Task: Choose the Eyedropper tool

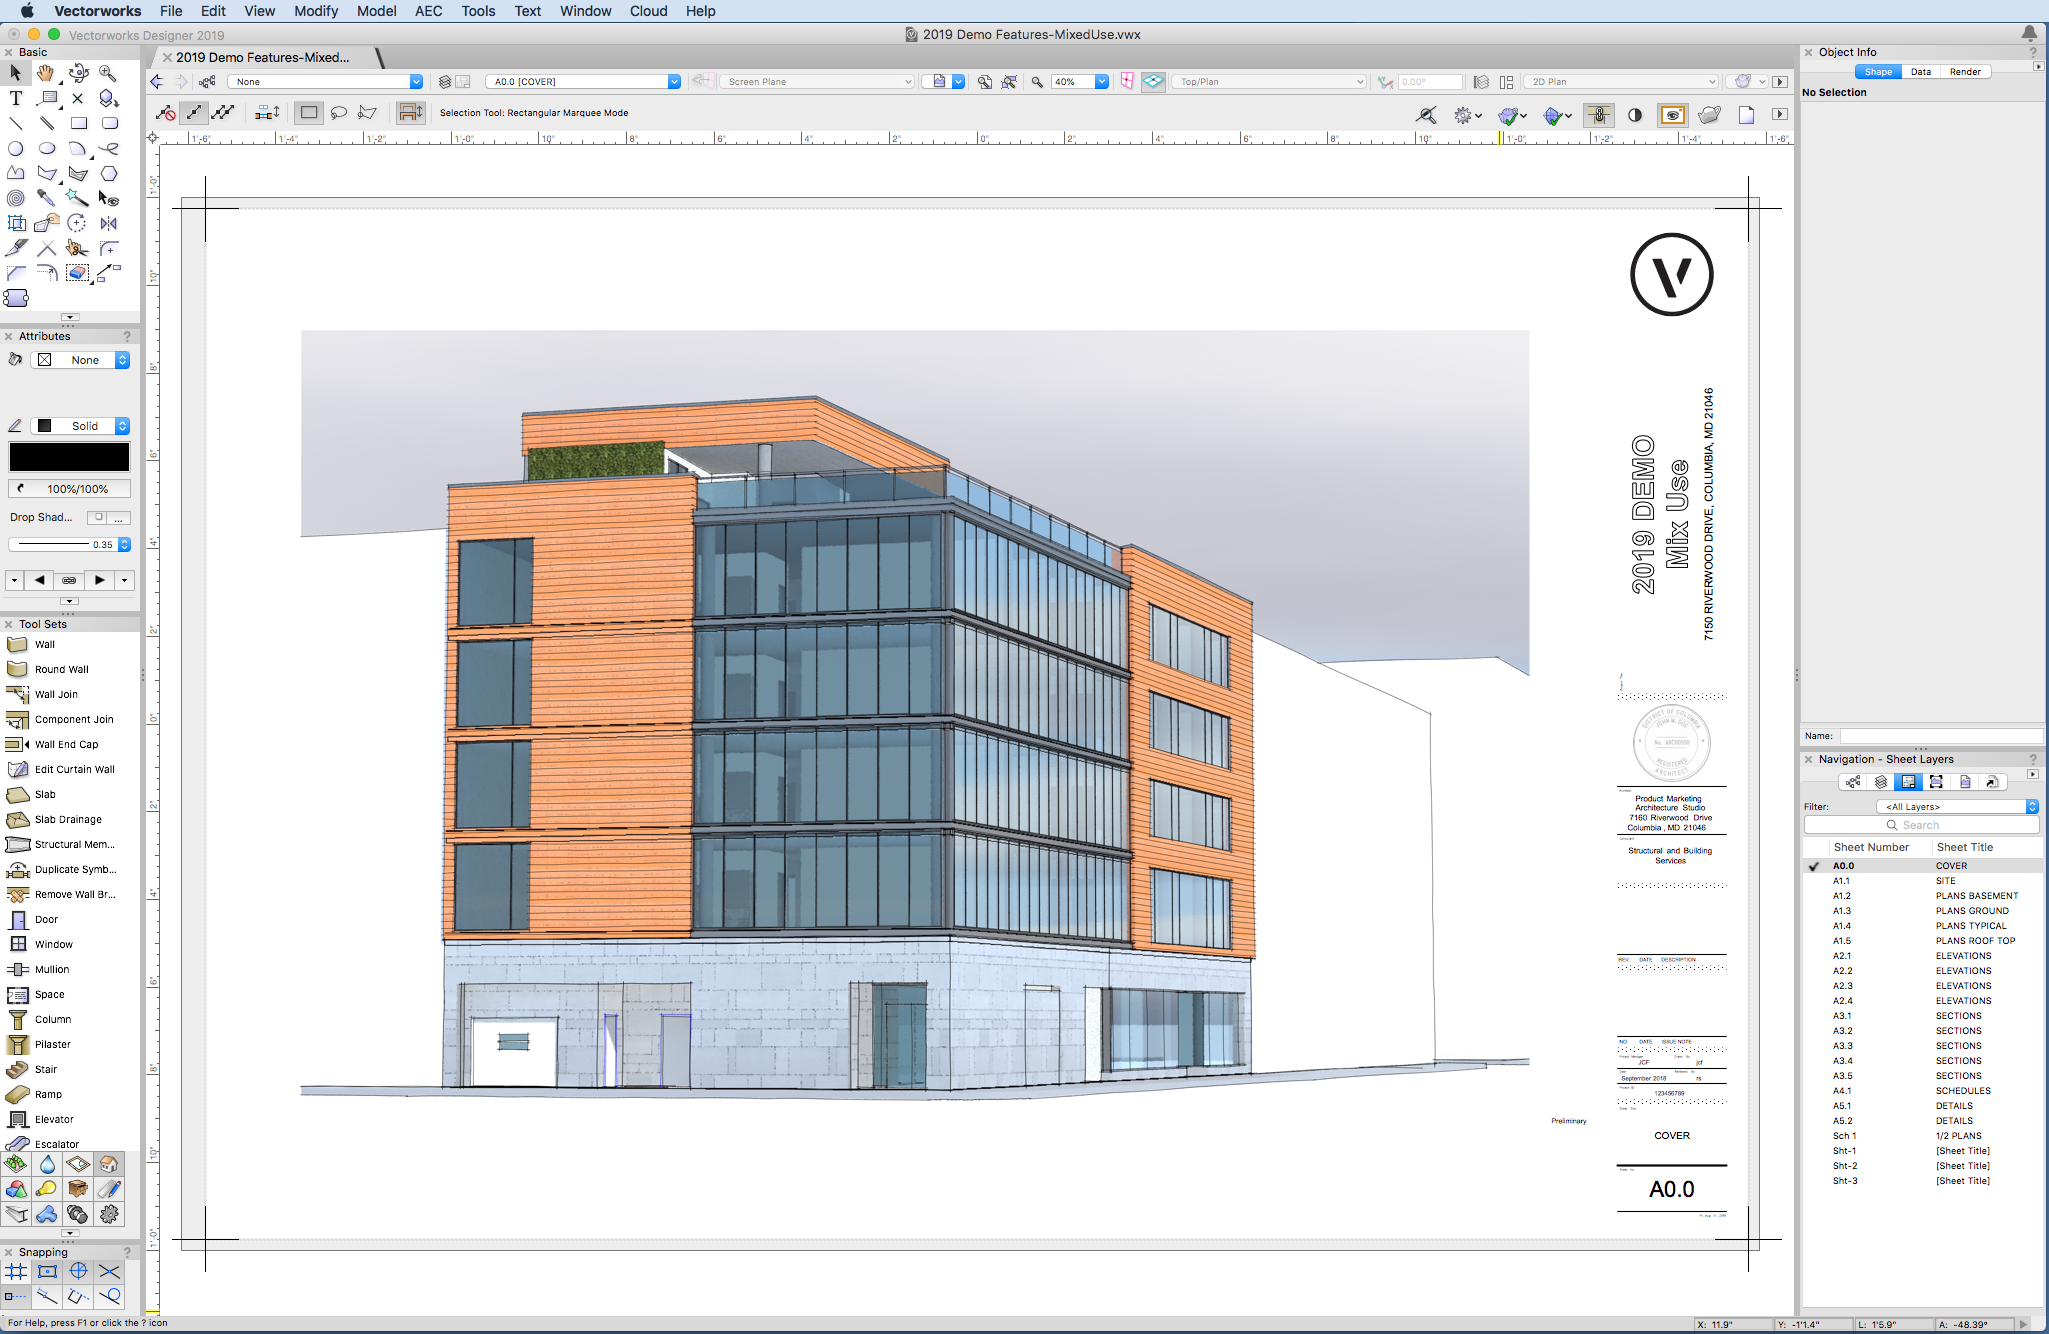Action: pyautogui.click(x=46, y=198)
